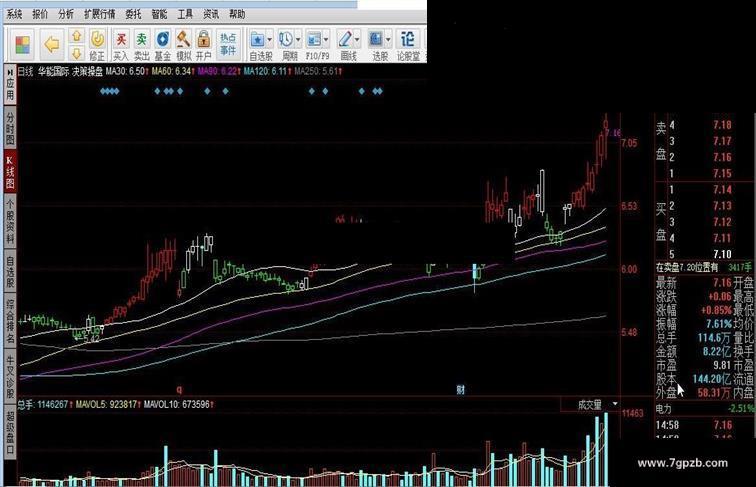Open the 扩展行情 menu
This screenshot has width=756, height=487.
pyautogui.click(x=100, y=15)
